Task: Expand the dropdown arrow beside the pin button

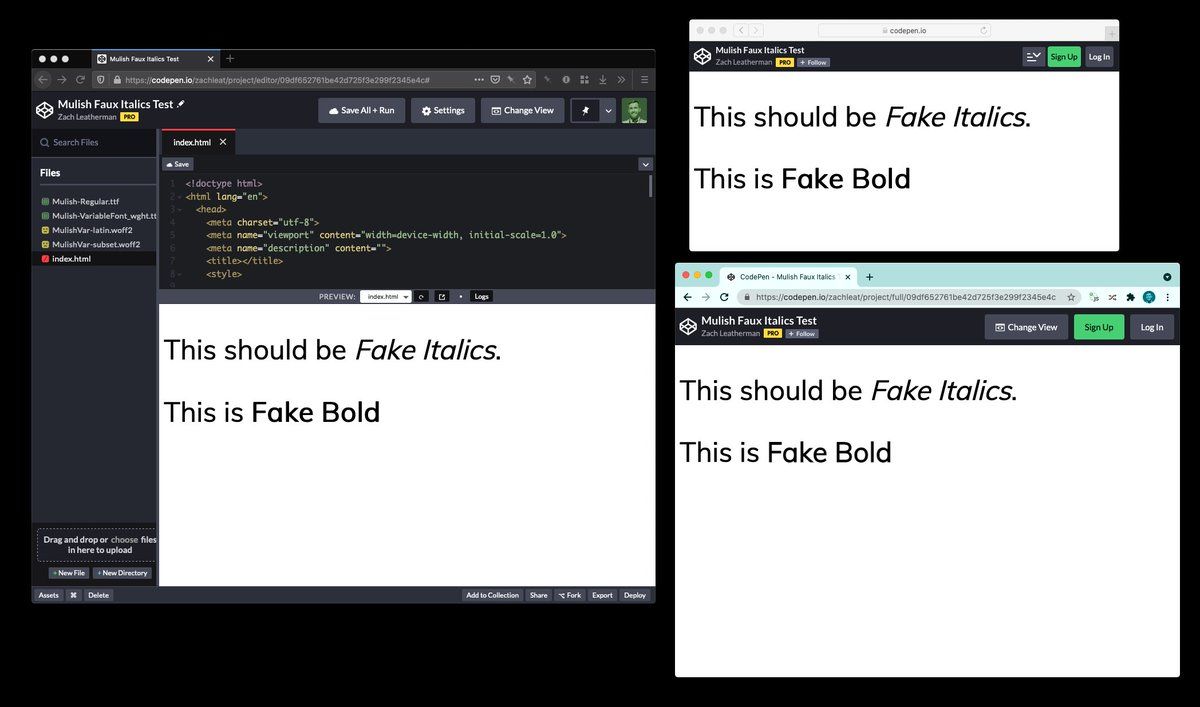Action: coord(608,110)
